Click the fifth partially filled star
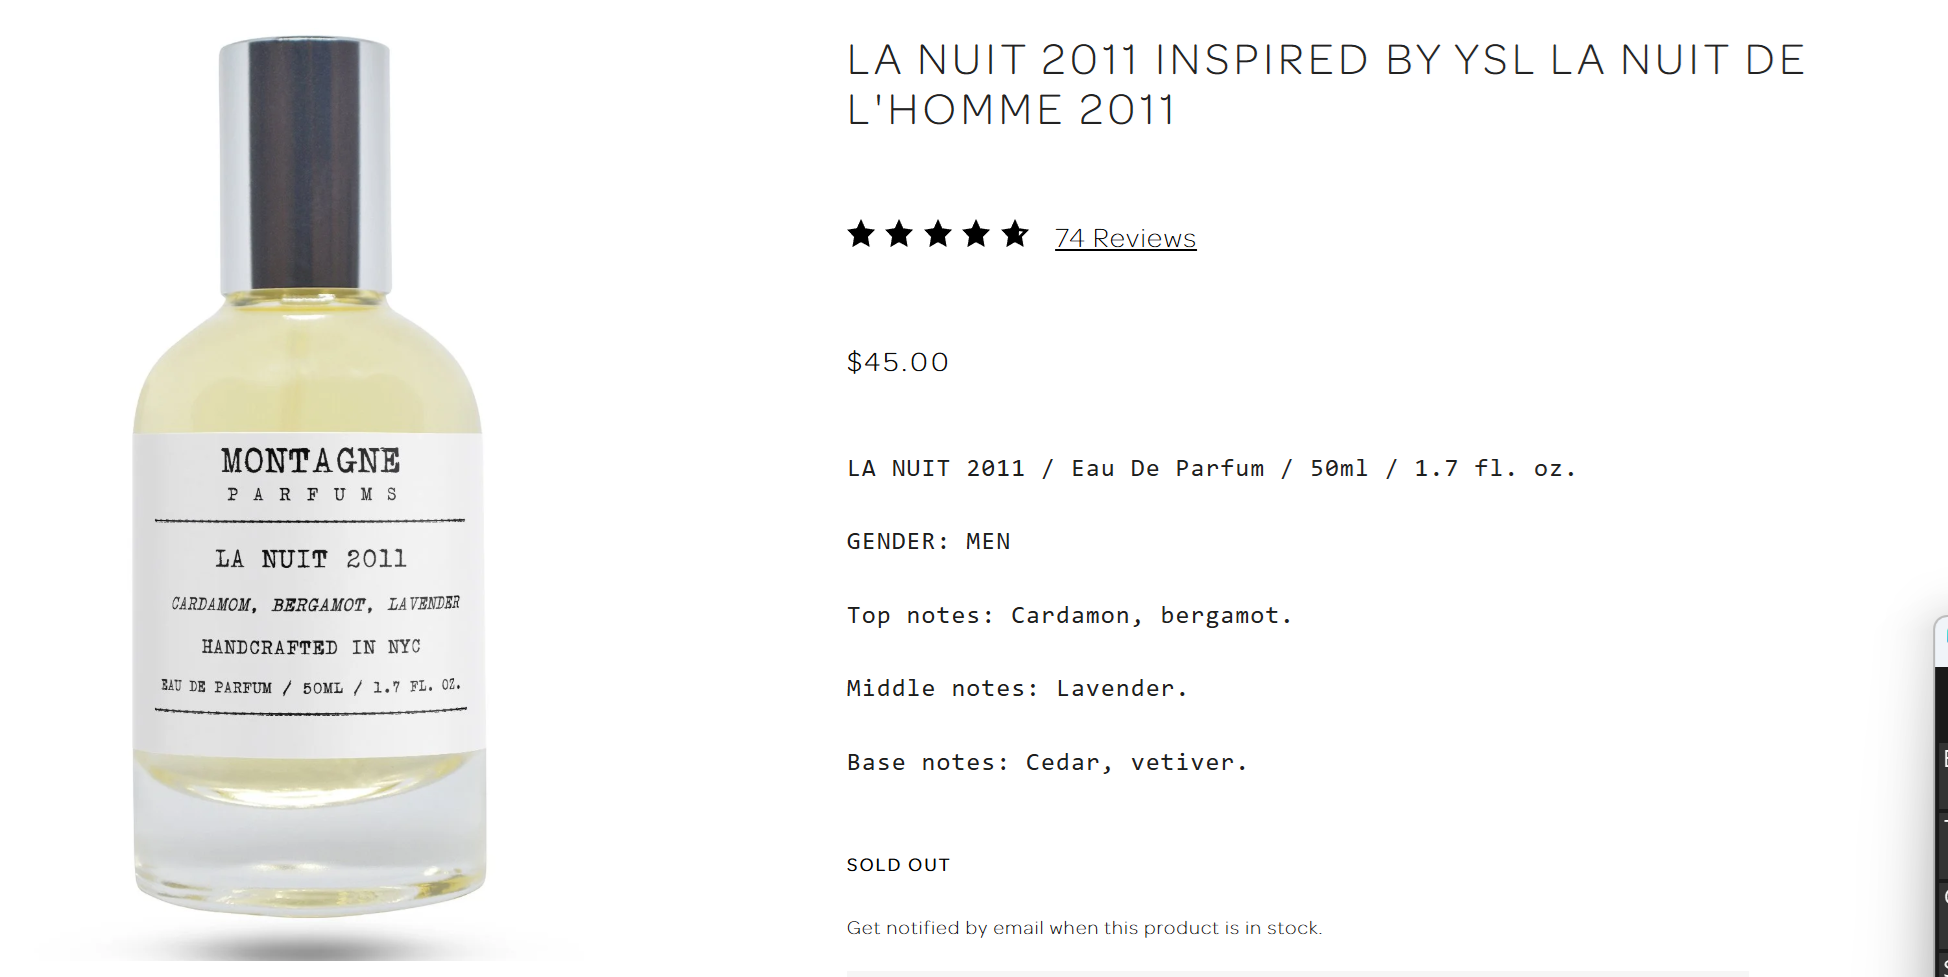The image size is (1948, 977). tap(1015, 235)
